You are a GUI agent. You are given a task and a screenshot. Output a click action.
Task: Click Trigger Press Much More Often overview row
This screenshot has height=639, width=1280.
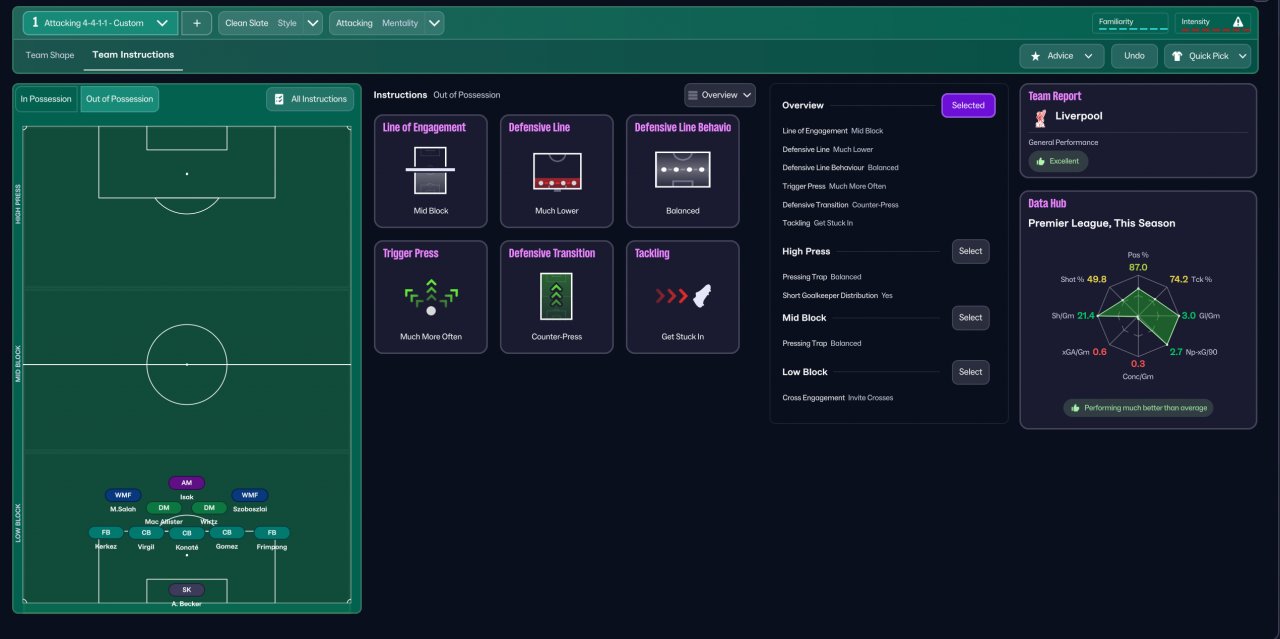(x=834, y=186)
